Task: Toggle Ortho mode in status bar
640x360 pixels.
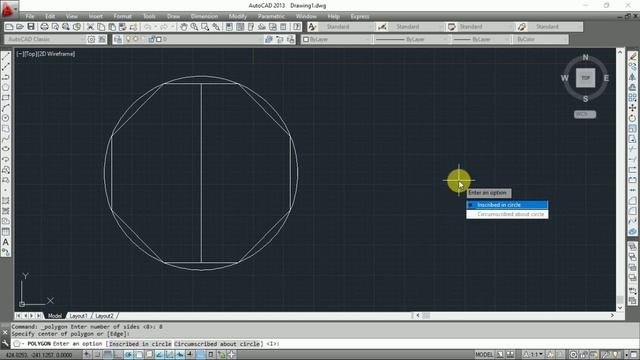Action: point(118,355)
